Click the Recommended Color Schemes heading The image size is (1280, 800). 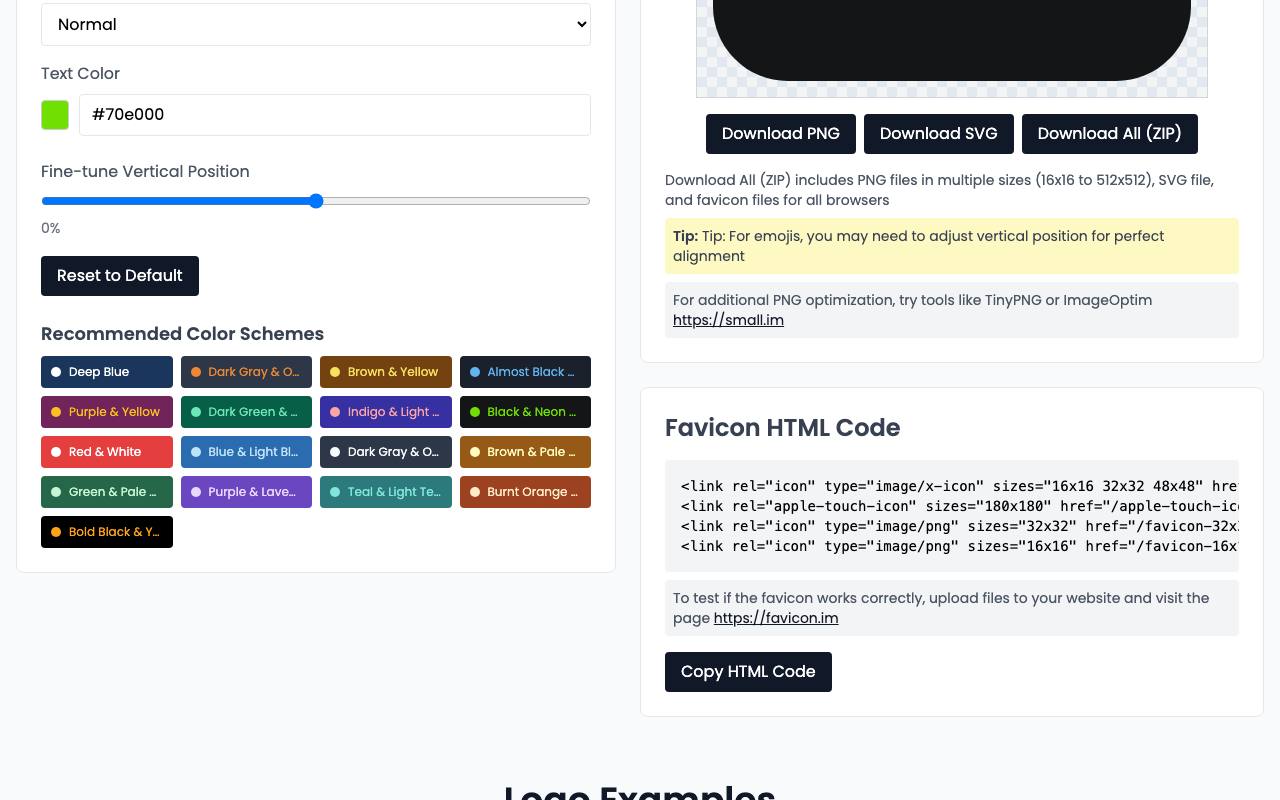click(182, 334)
